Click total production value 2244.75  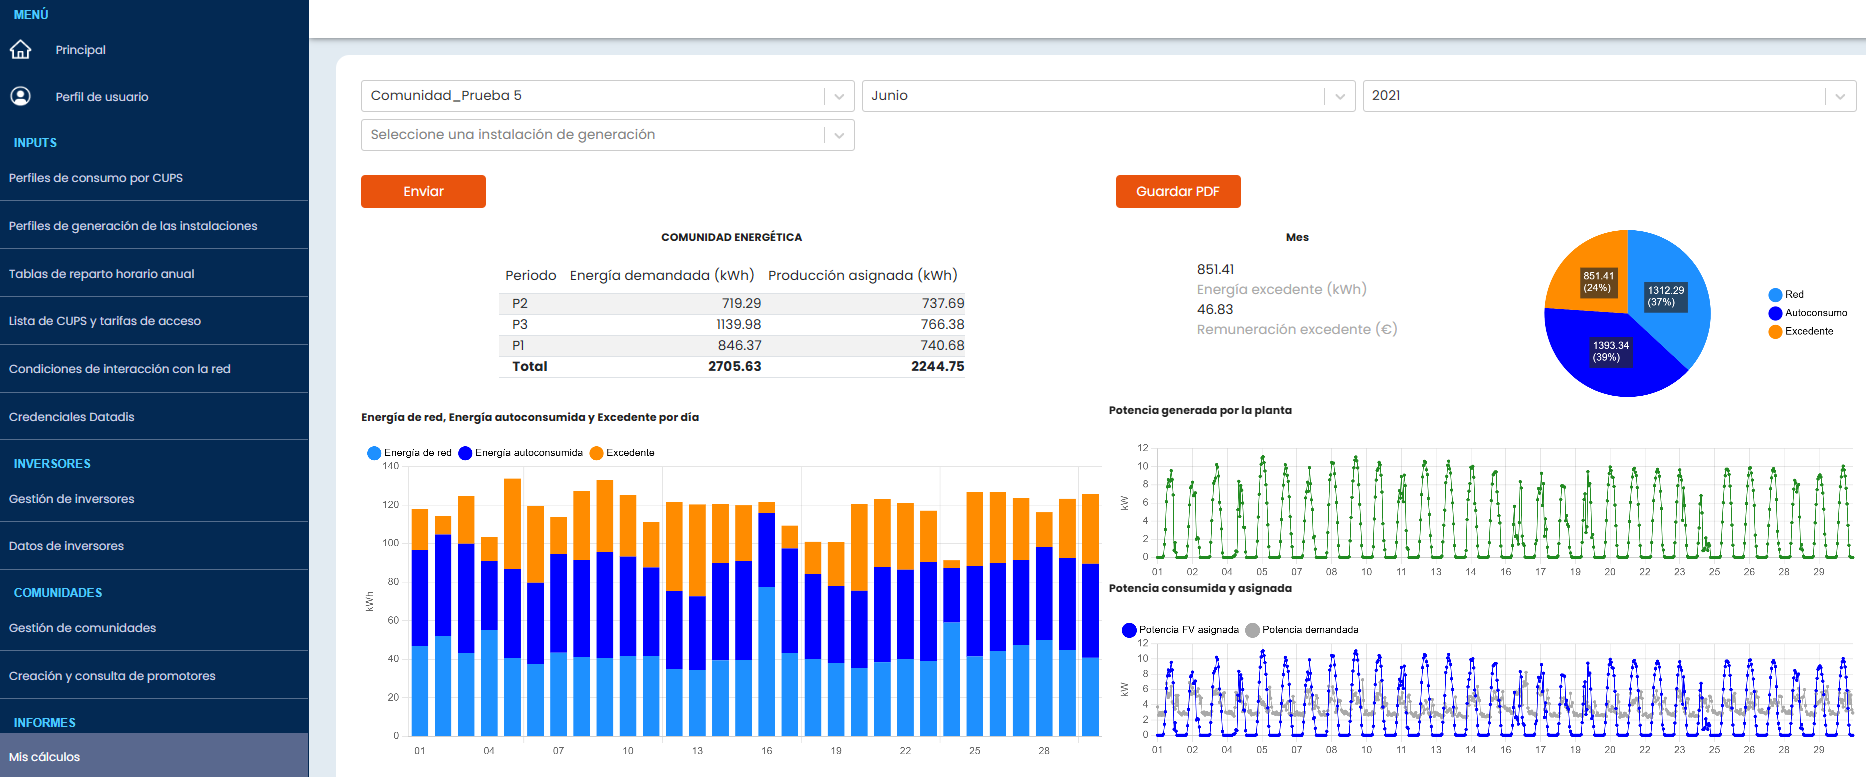(x=937, y=366)
